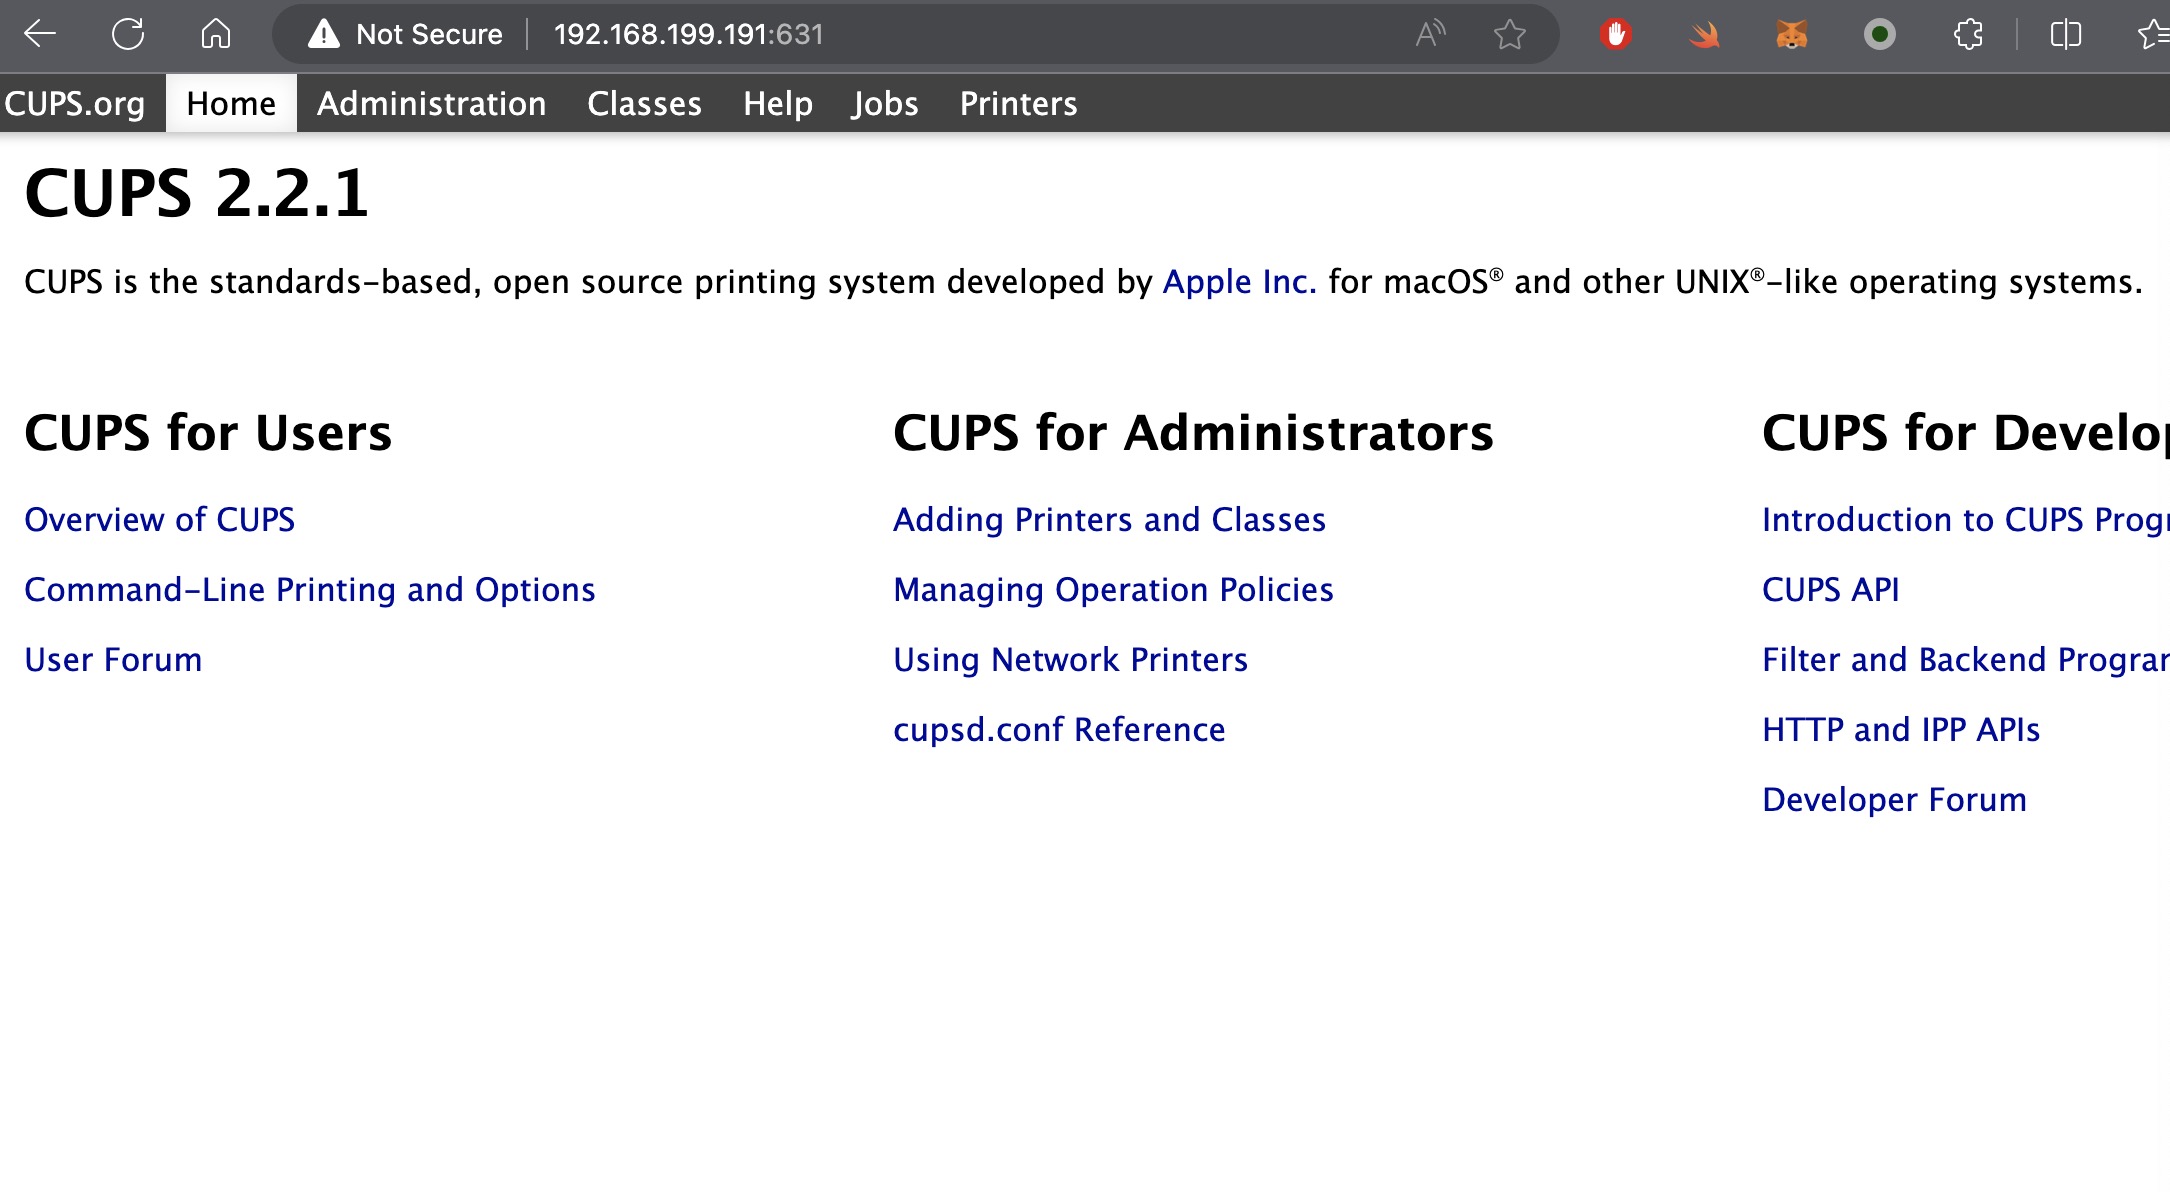This screenshot has height=1192, width=2170.
Task: Open the Printers tab
Action: point(1019,103)
